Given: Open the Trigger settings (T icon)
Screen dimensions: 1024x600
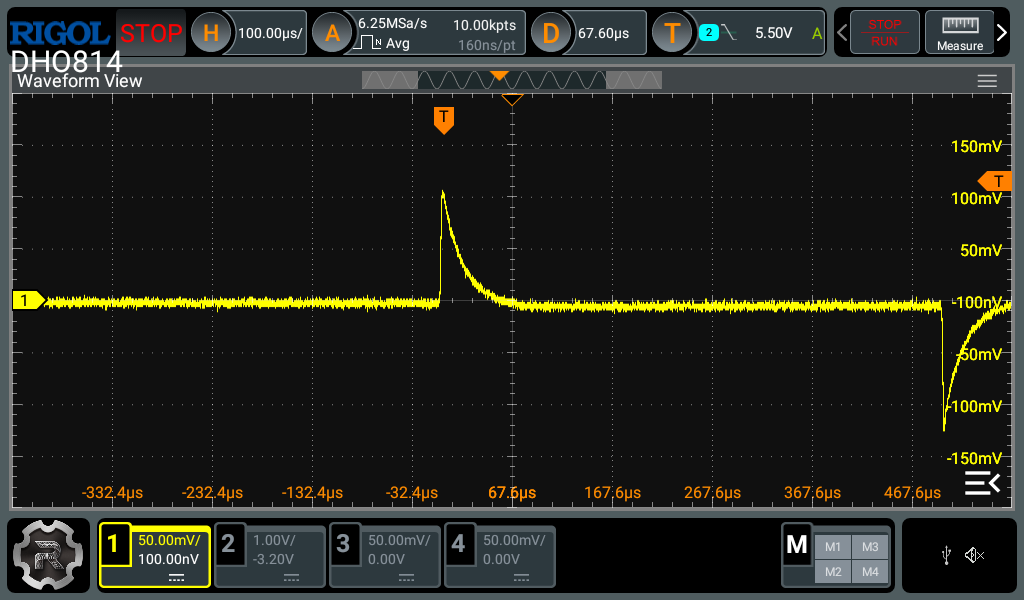Looking at the screenshot, I should 673,33.
